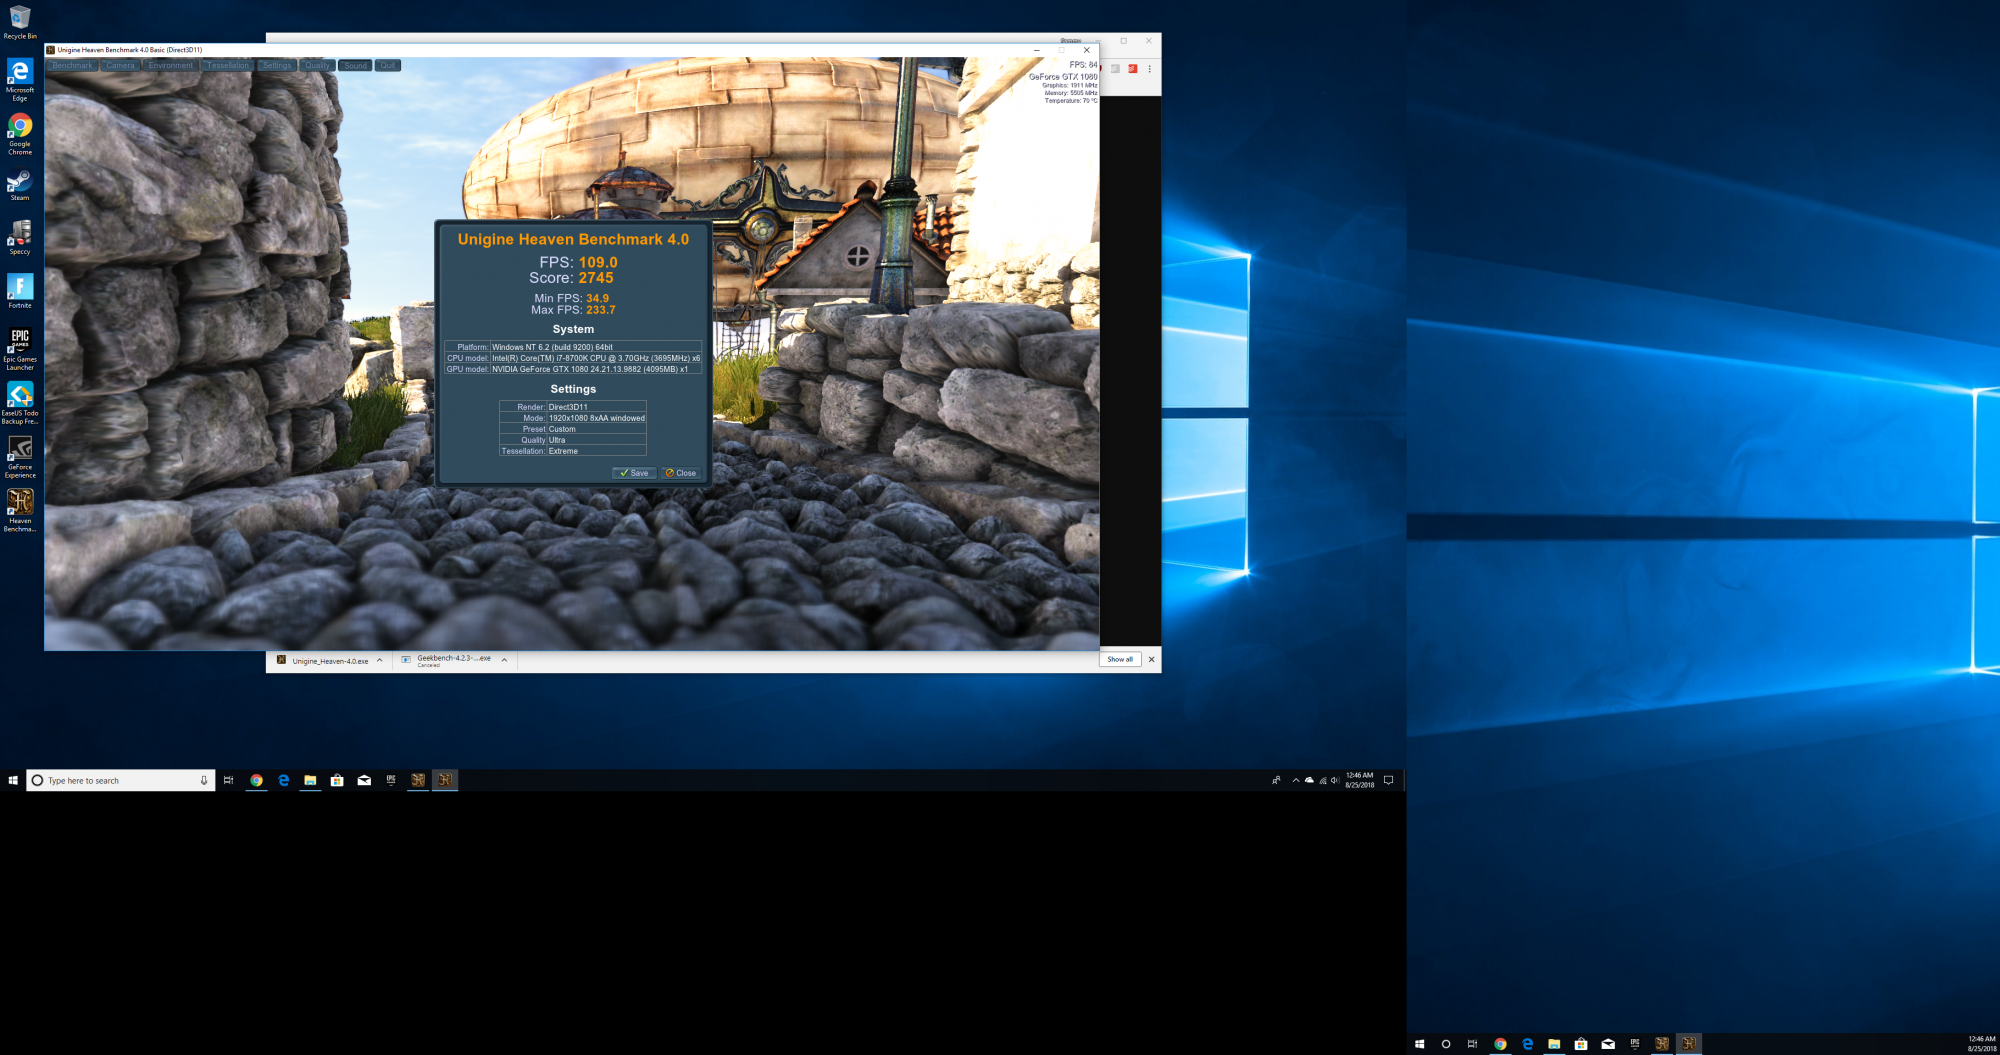Click the Tessellation Extreme row in Settings table

[x=573, y=451]
